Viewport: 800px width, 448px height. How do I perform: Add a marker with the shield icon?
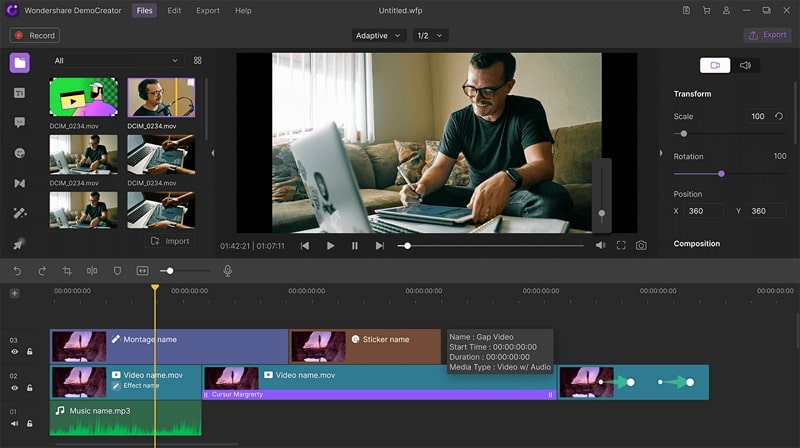coord(117,271)
